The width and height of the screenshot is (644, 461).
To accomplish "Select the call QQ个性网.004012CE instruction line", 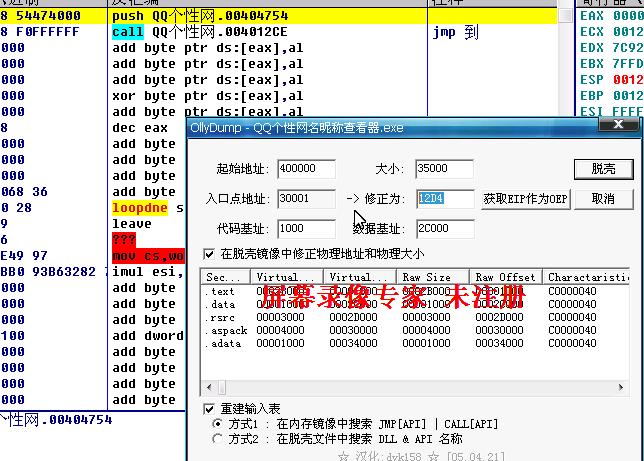I will (278, 32).
